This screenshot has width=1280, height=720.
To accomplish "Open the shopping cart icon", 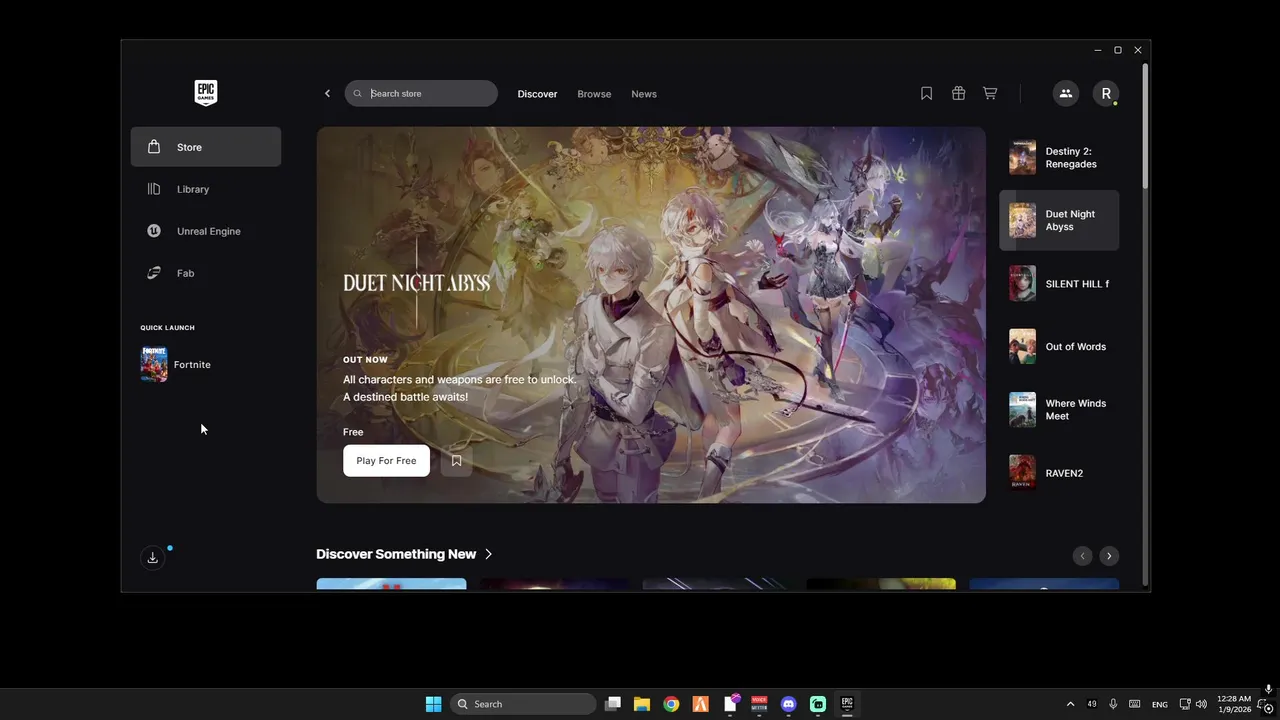I will [990, 93].
